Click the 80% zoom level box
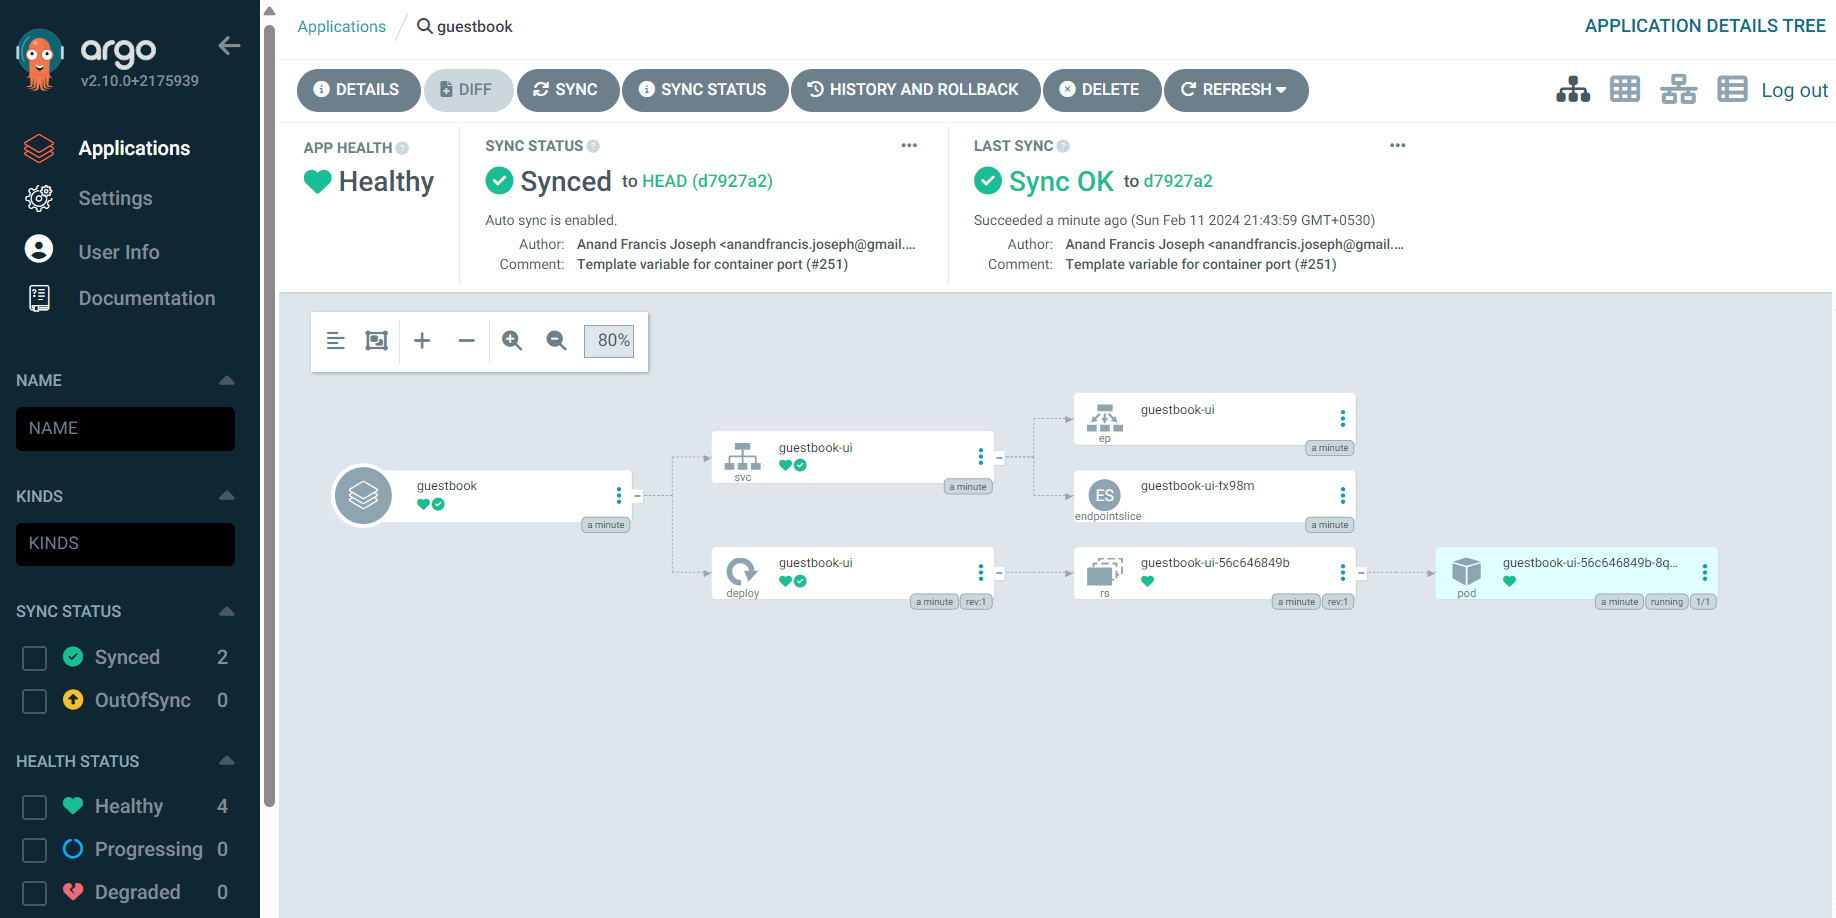This screenshot has width=1836, height=918. (609, 341)
